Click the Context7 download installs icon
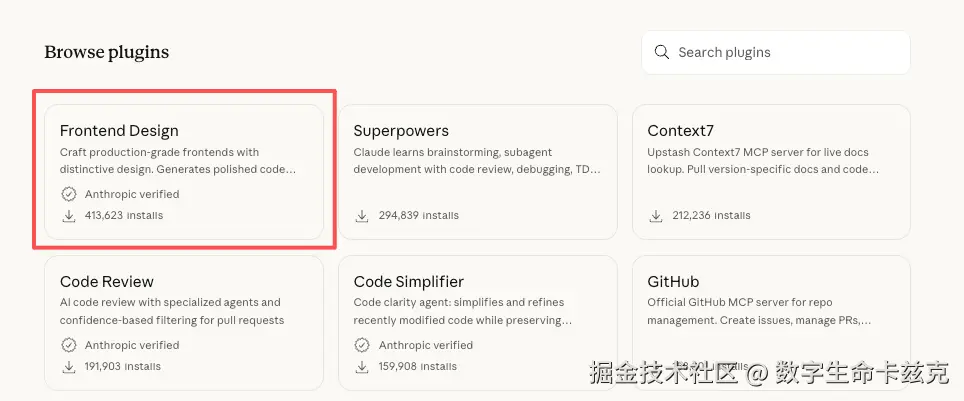Screen dimensions: 964x401 tap(656, 216)
